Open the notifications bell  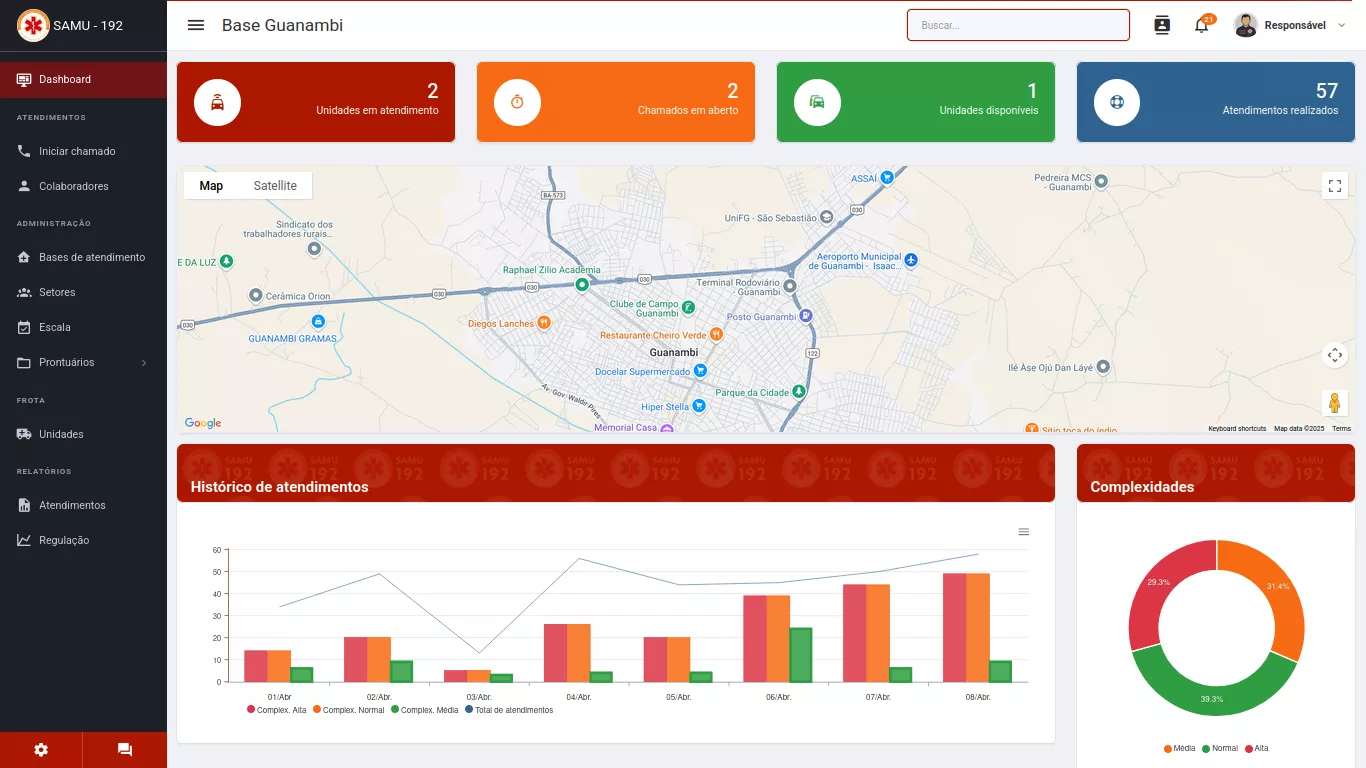pos(1202,26)
